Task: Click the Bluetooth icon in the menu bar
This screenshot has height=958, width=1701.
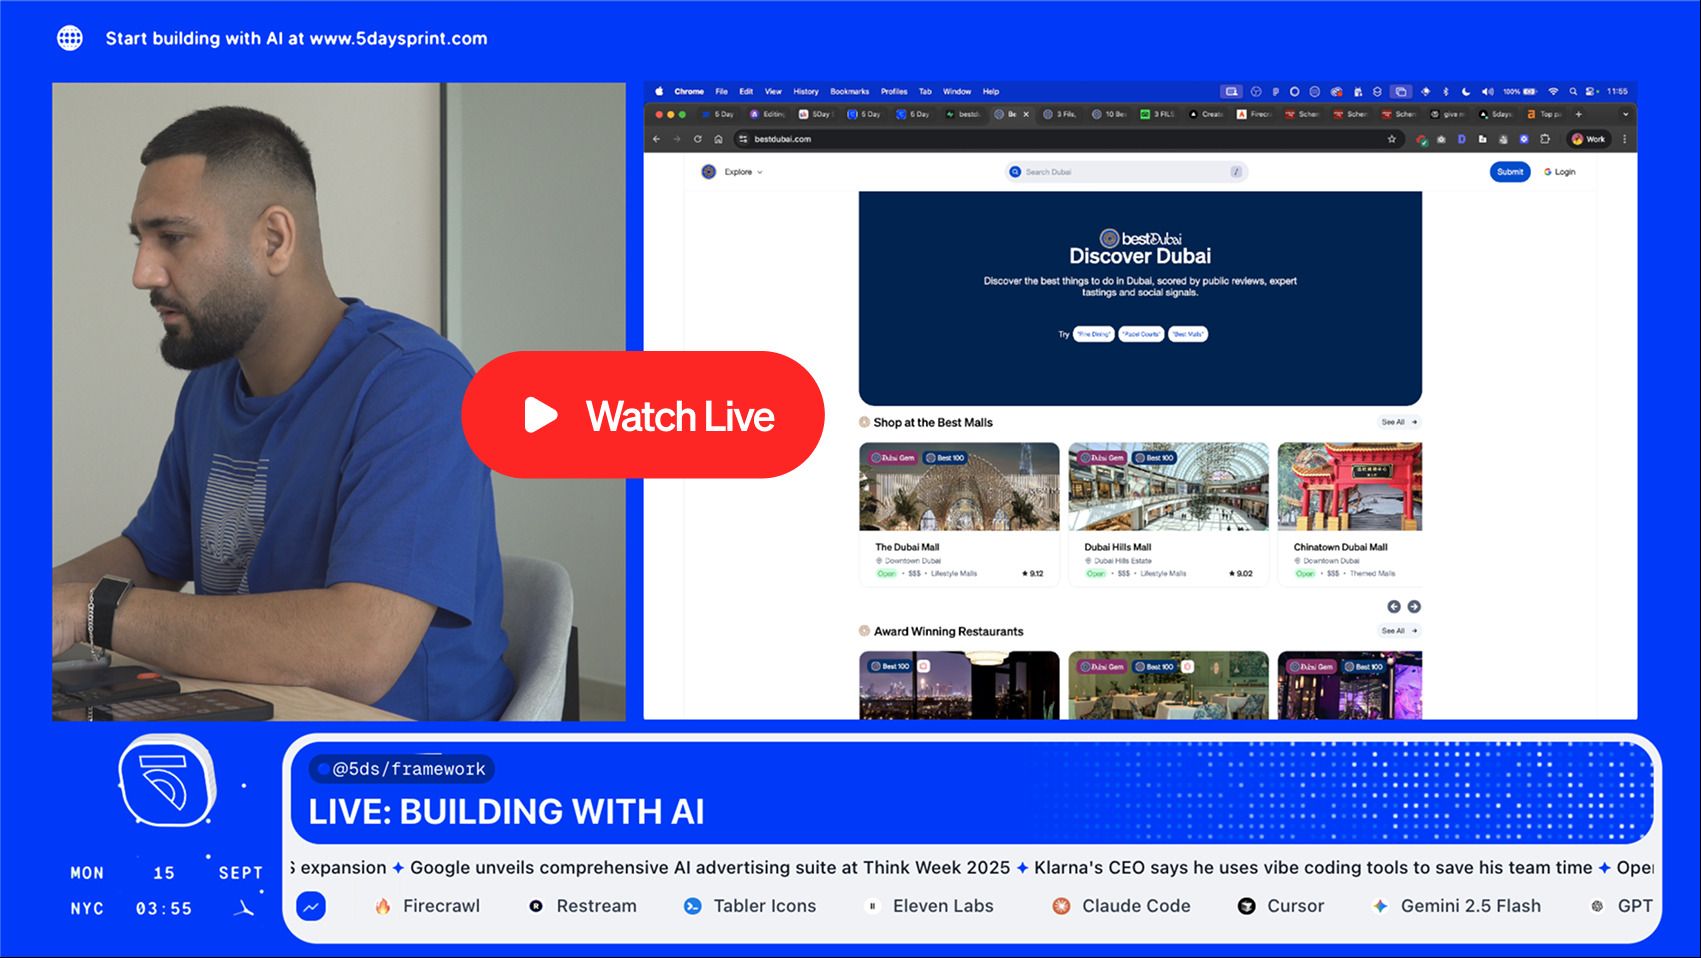Action: pyautogui.click(x=1445, y=91)
